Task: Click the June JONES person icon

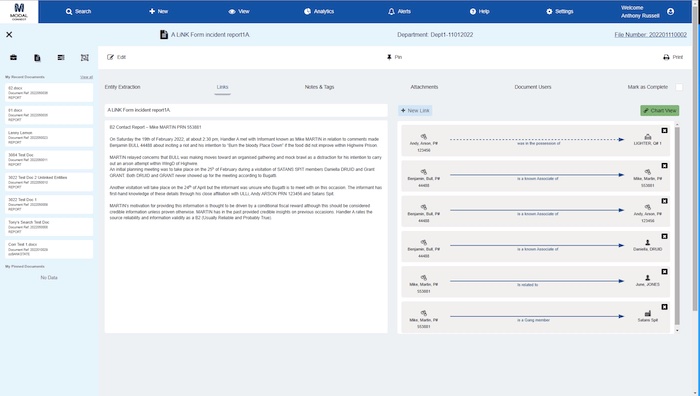Action: tap(648, 277)
